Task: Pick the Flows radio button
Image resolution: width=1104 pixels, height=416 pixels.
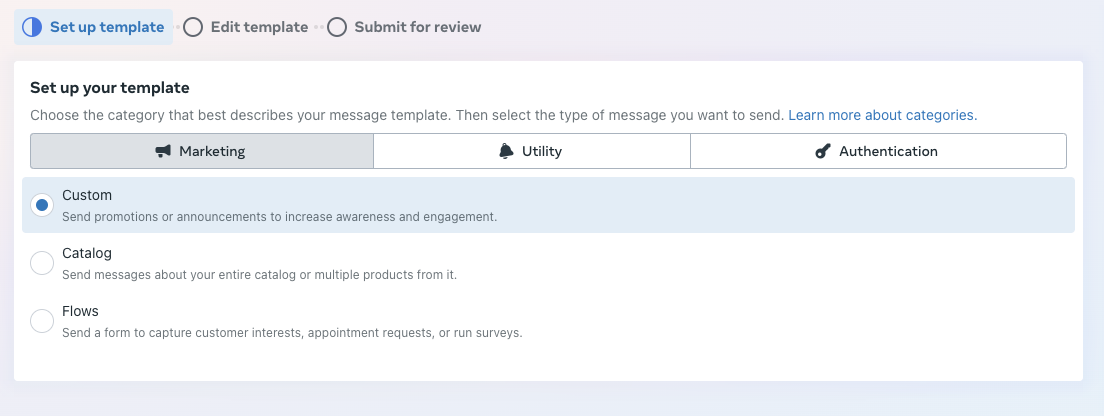Action: tap(42, 321)
